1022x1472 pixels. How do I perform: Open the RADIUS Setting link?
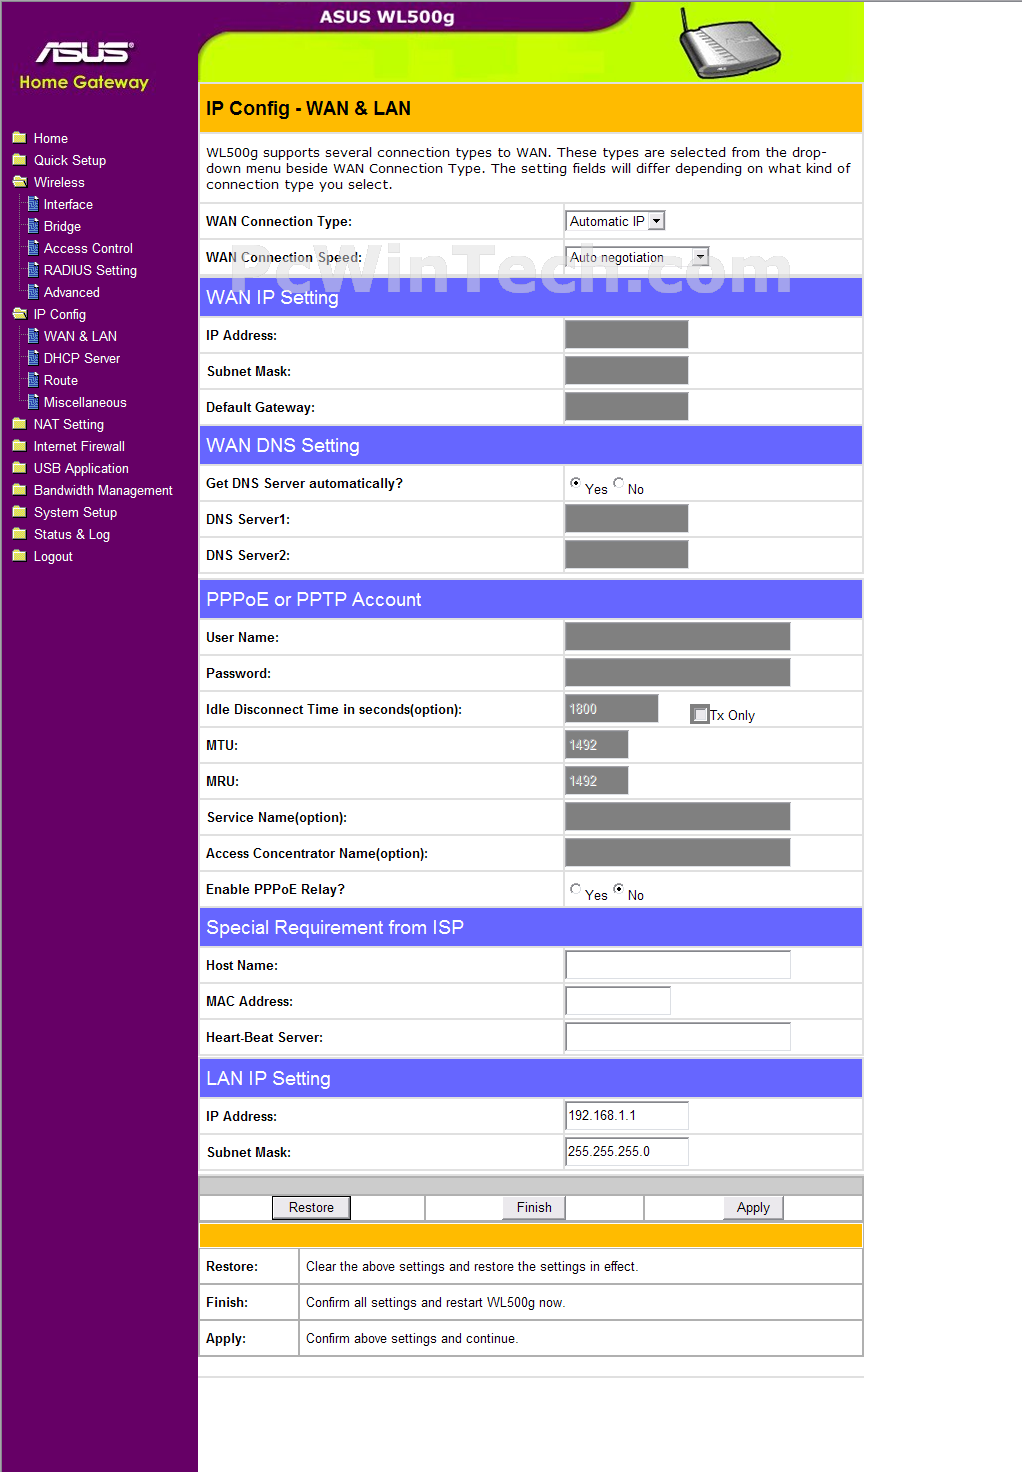click(90, 270)
